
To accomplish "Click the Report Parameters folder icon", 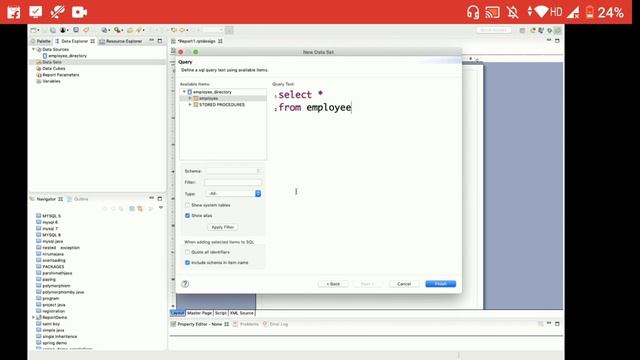I will pos(39,75).
